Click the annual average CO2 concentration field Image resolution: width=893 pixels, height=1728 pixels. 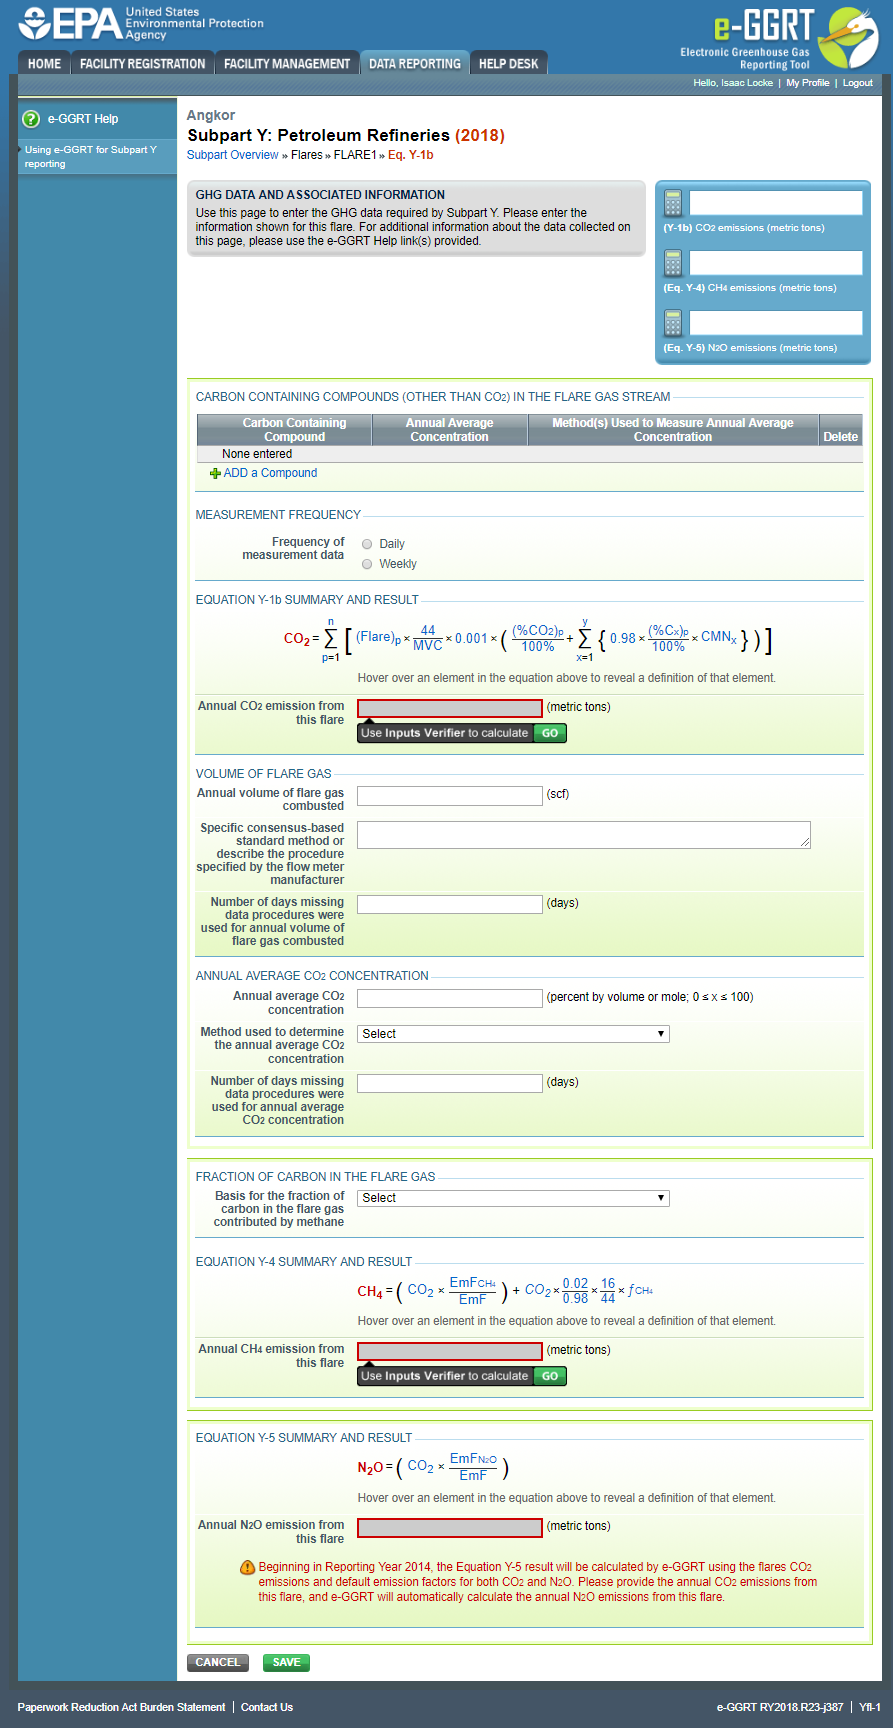point(450,998)
